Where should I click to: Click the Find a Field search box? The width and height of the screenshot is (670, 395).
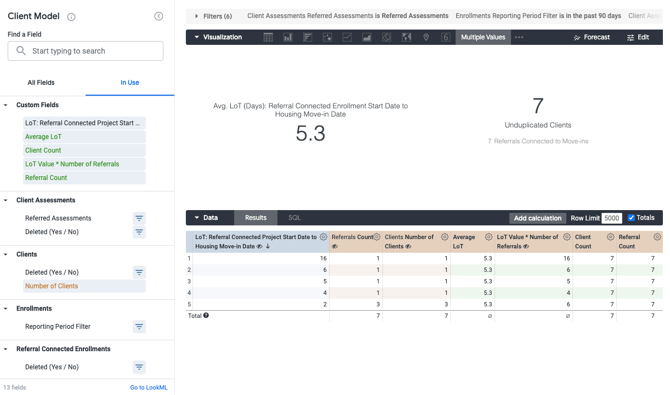tap(85, 51)
